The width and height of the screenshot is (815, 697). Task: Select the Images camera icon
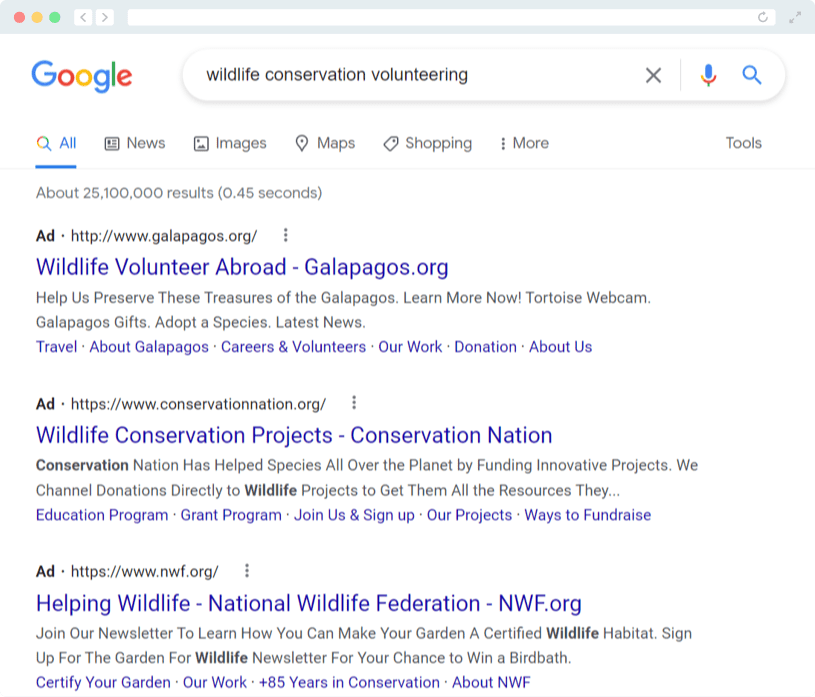[200, 143]
